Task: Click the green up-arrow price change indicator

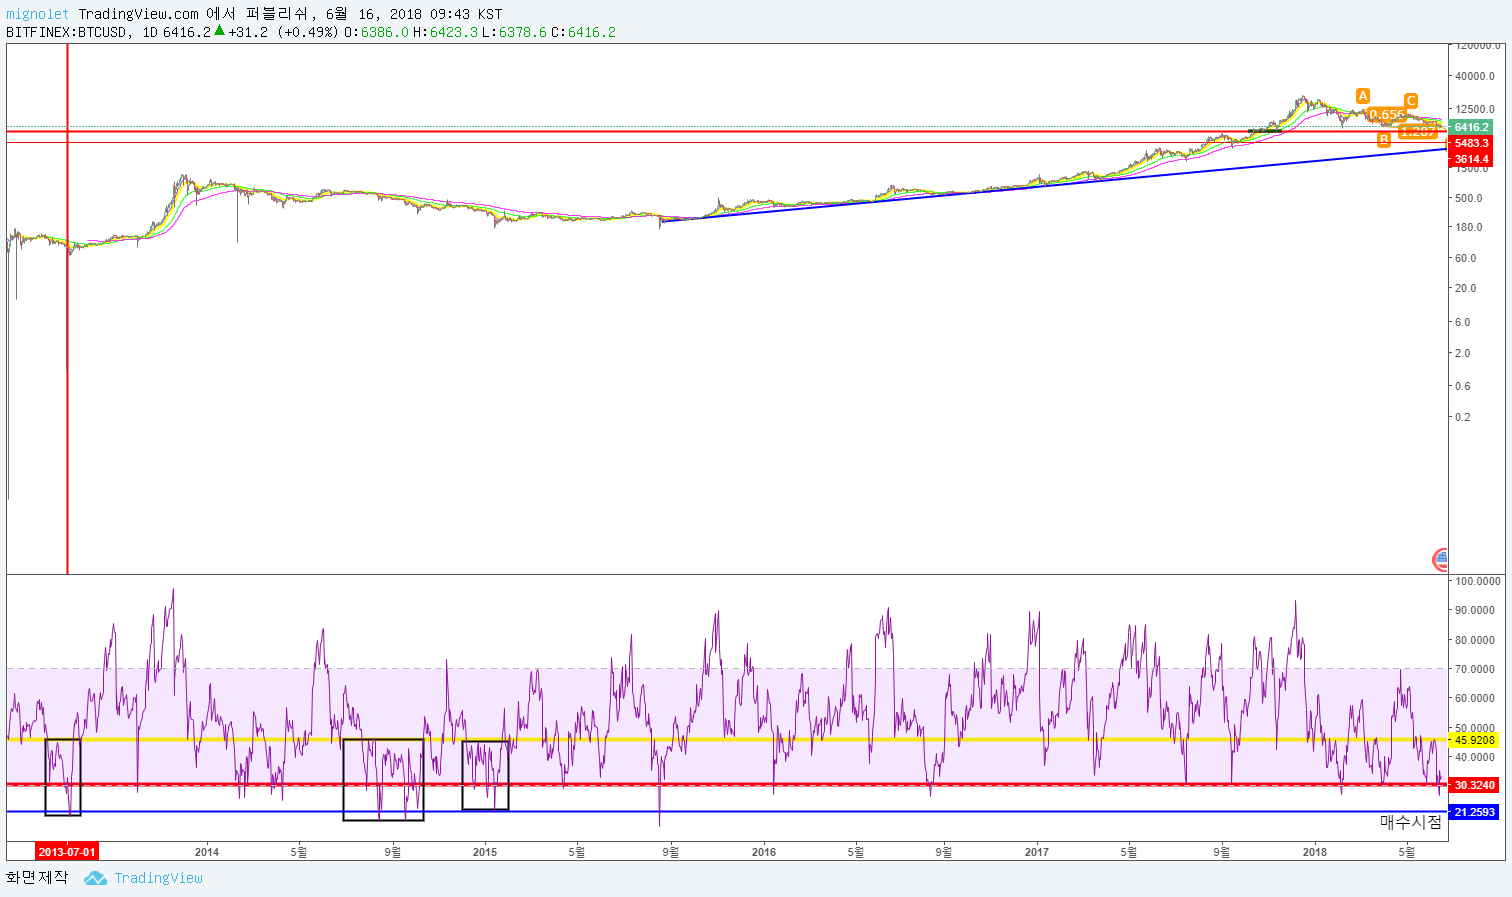Action: (219, 31)
